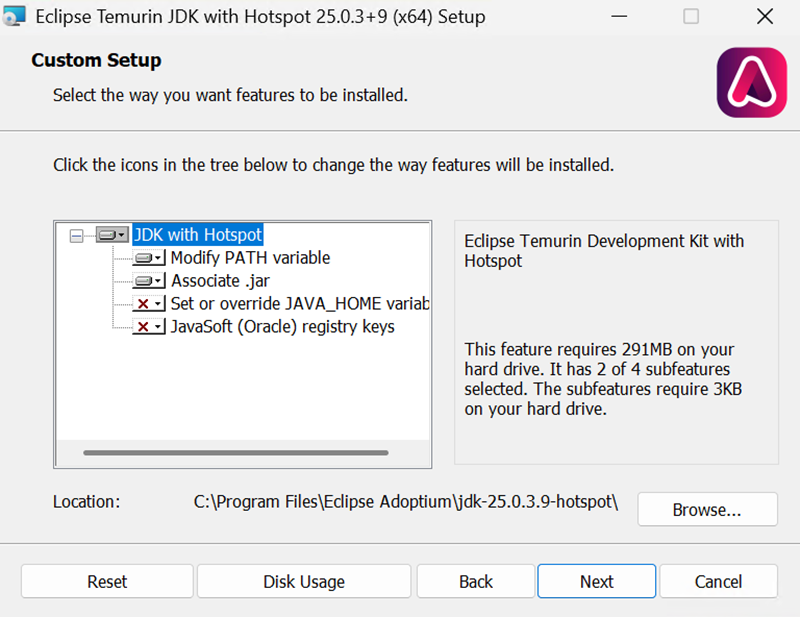Viewport: 800px width, 617px height.
Task: Click the install location path text
Action: click(x=406, y=502)
